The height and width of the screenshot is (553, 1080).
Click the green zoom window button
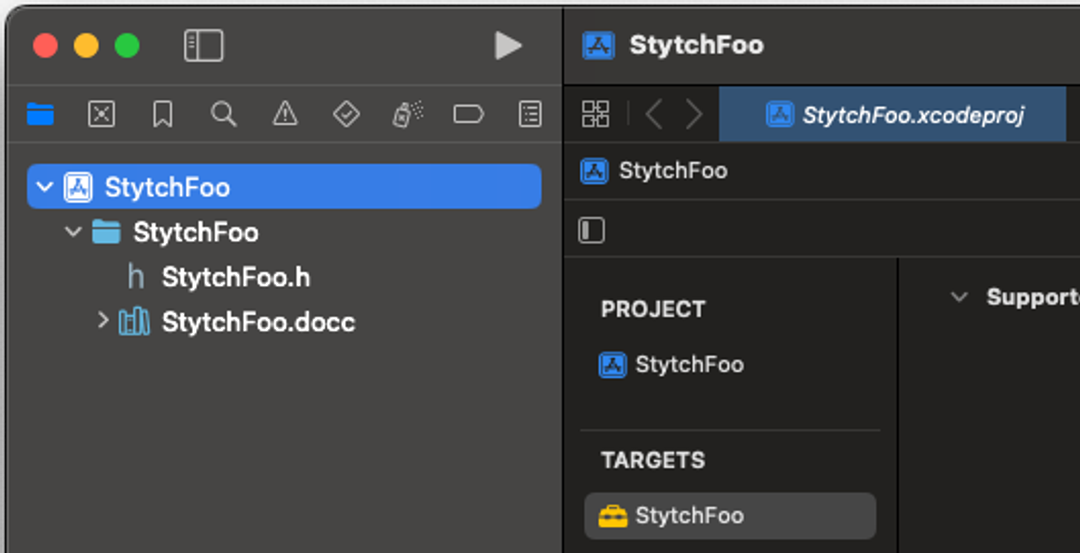[x=127, y=46]
